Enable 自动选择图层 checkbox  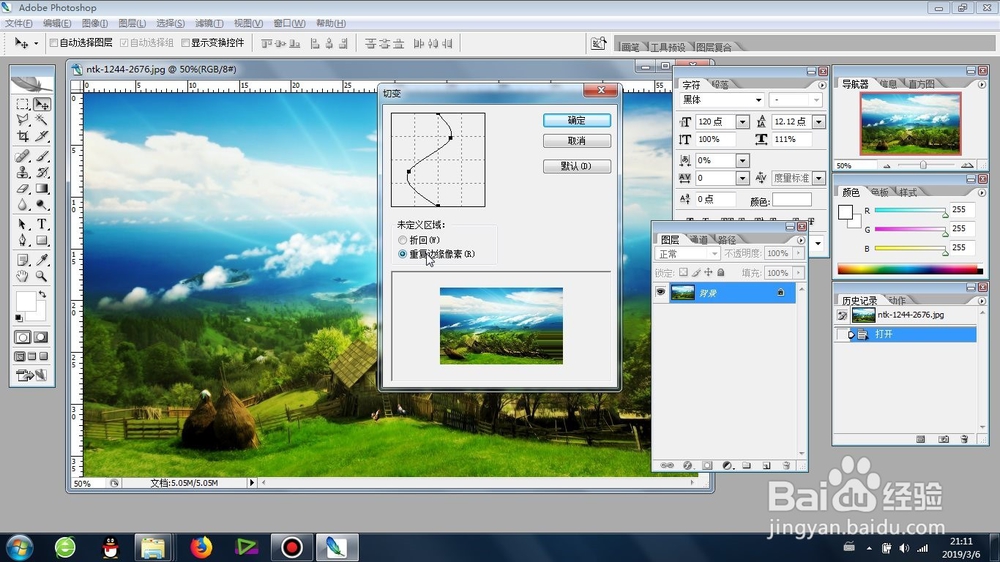pyautogui.click(x=54, y=43)
